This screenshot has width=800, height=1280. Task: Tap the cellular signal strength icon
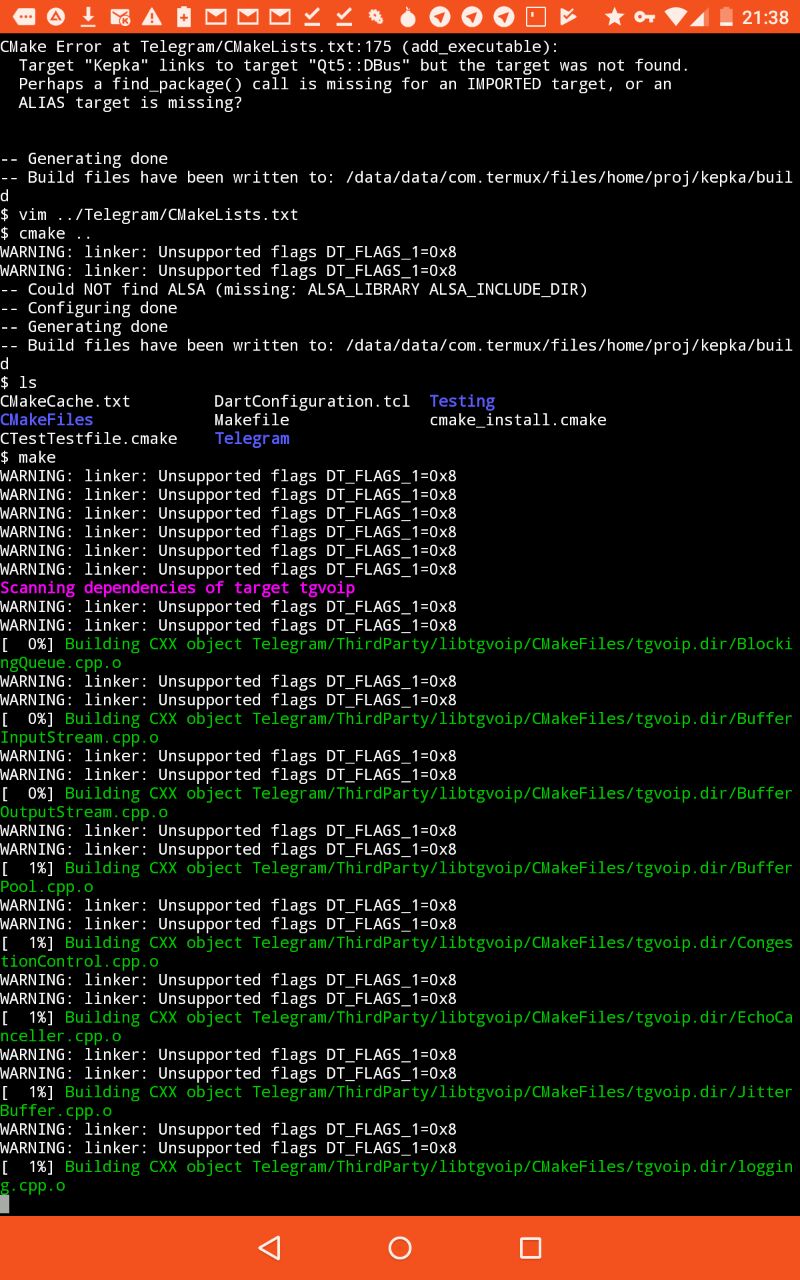point(701,16)
